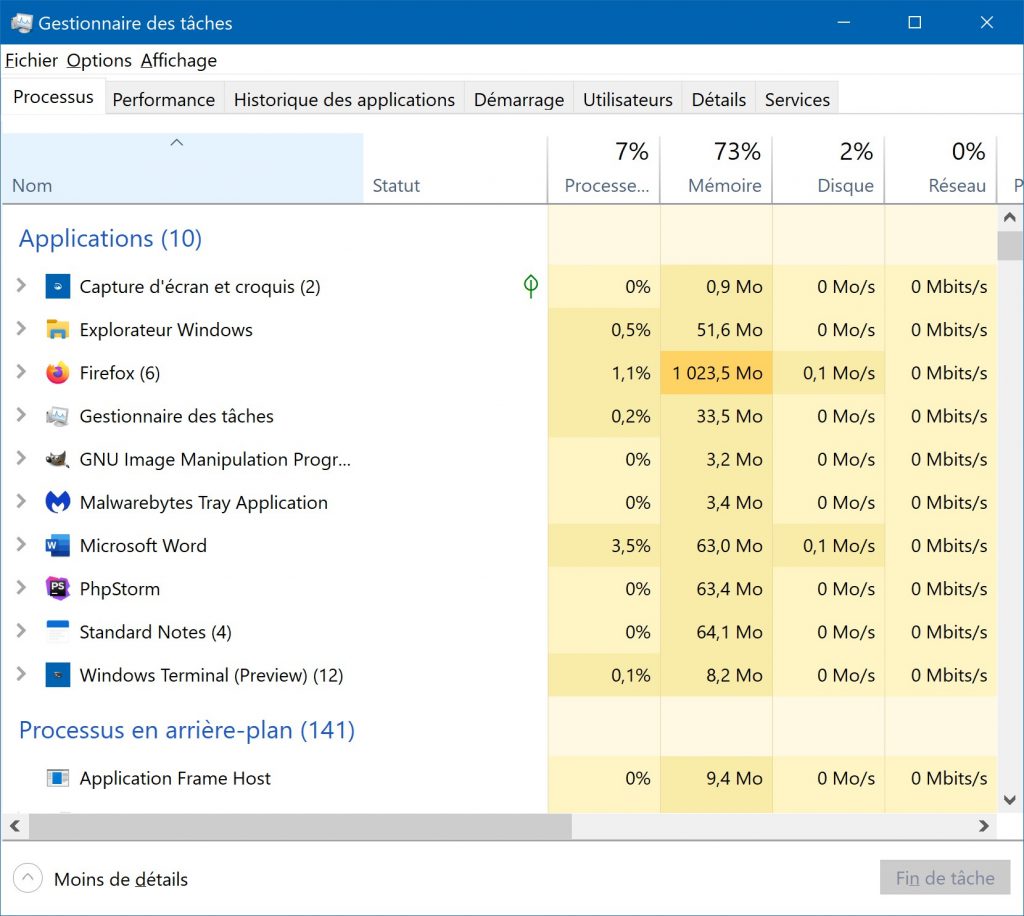Switch to the Performance tab
The width and height of the screenshot is (1024, 916).
click(163, 100)
